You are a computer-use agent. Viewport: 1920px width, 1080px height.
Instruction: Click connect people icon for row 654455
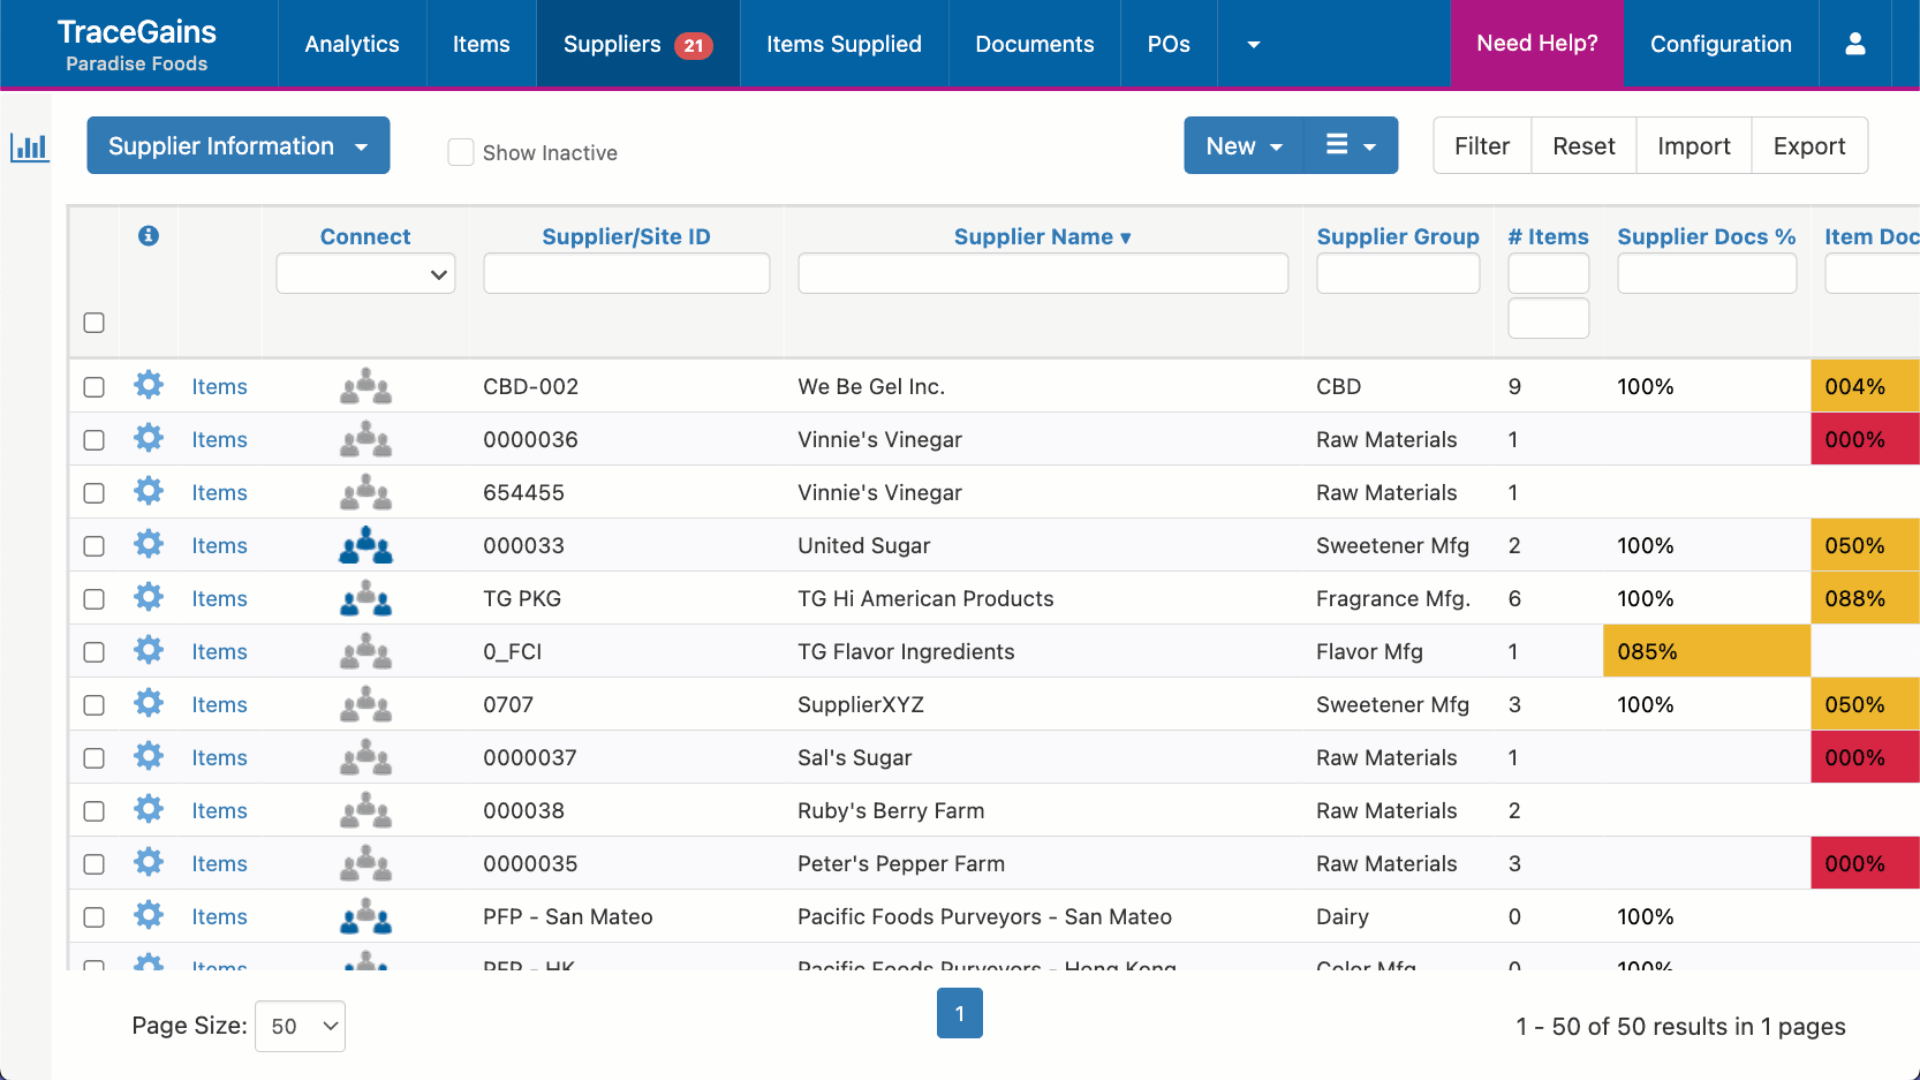(x=366, y=492)
